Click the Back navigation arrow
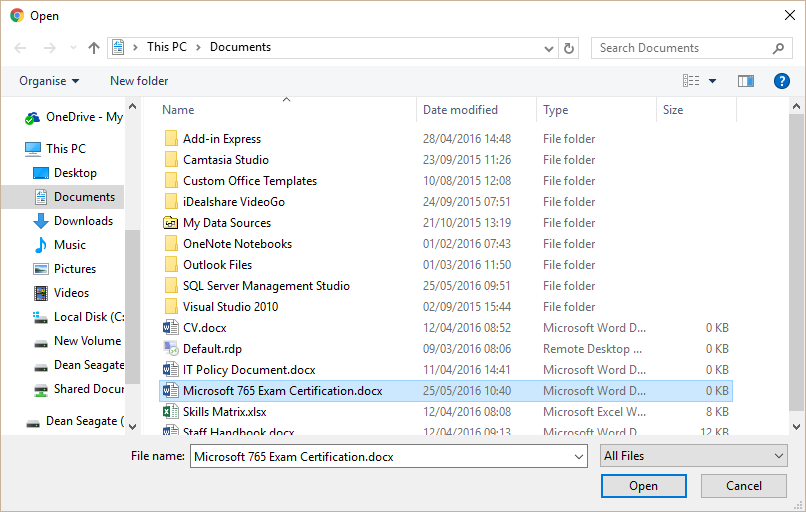806x512 pixels. pos(21,48)
